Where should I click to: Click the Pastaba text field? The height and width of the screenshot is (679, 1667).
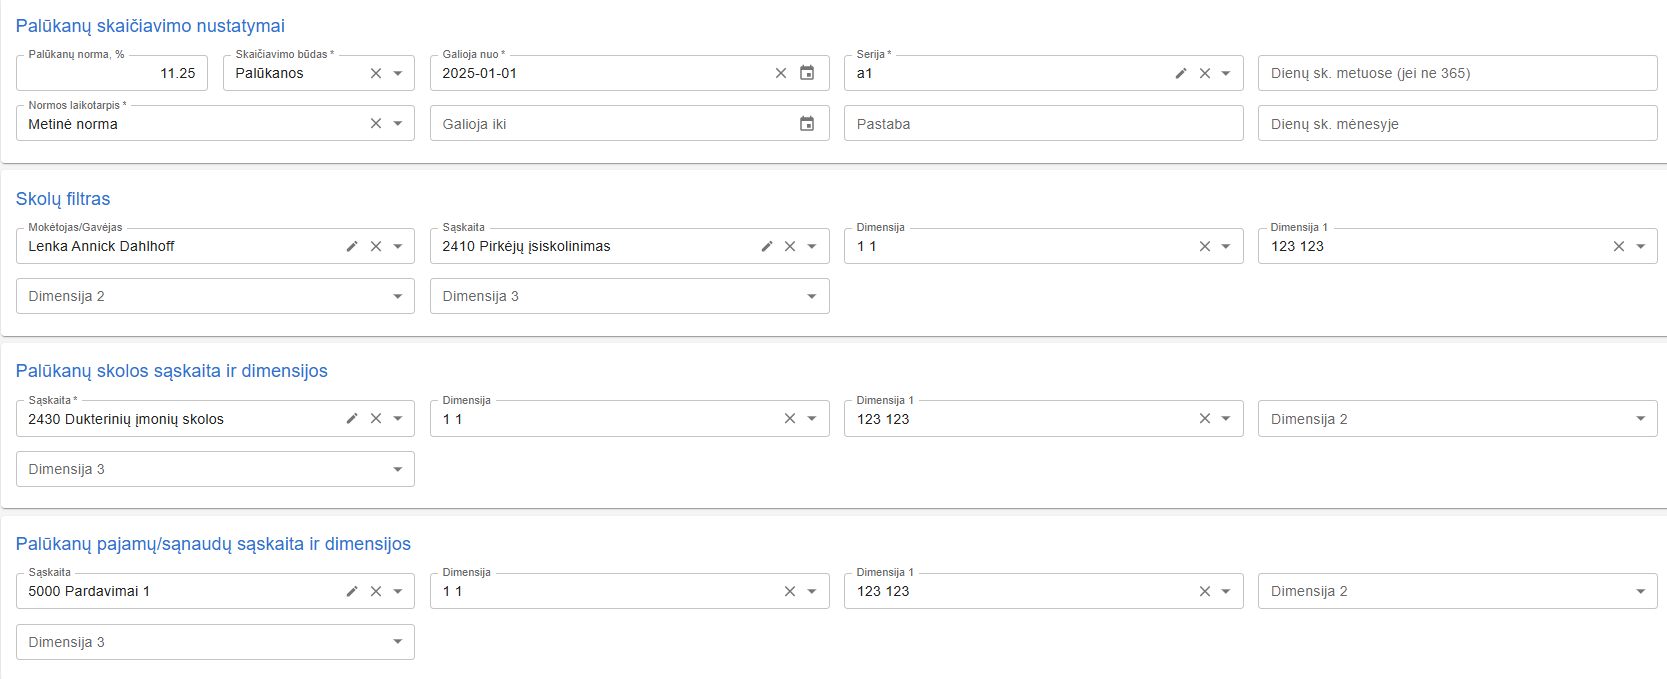click(x=1043, y=124)
